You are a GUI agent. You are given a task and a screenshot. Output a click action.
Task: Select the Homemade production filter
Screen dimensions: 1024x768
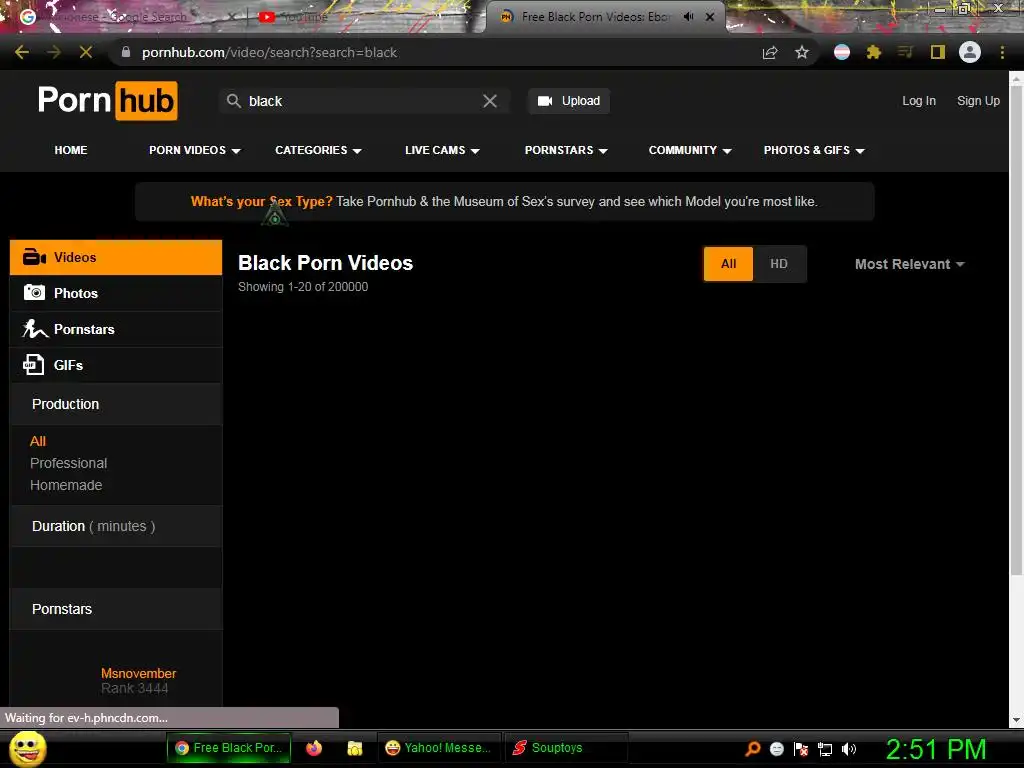pos(66,485)
